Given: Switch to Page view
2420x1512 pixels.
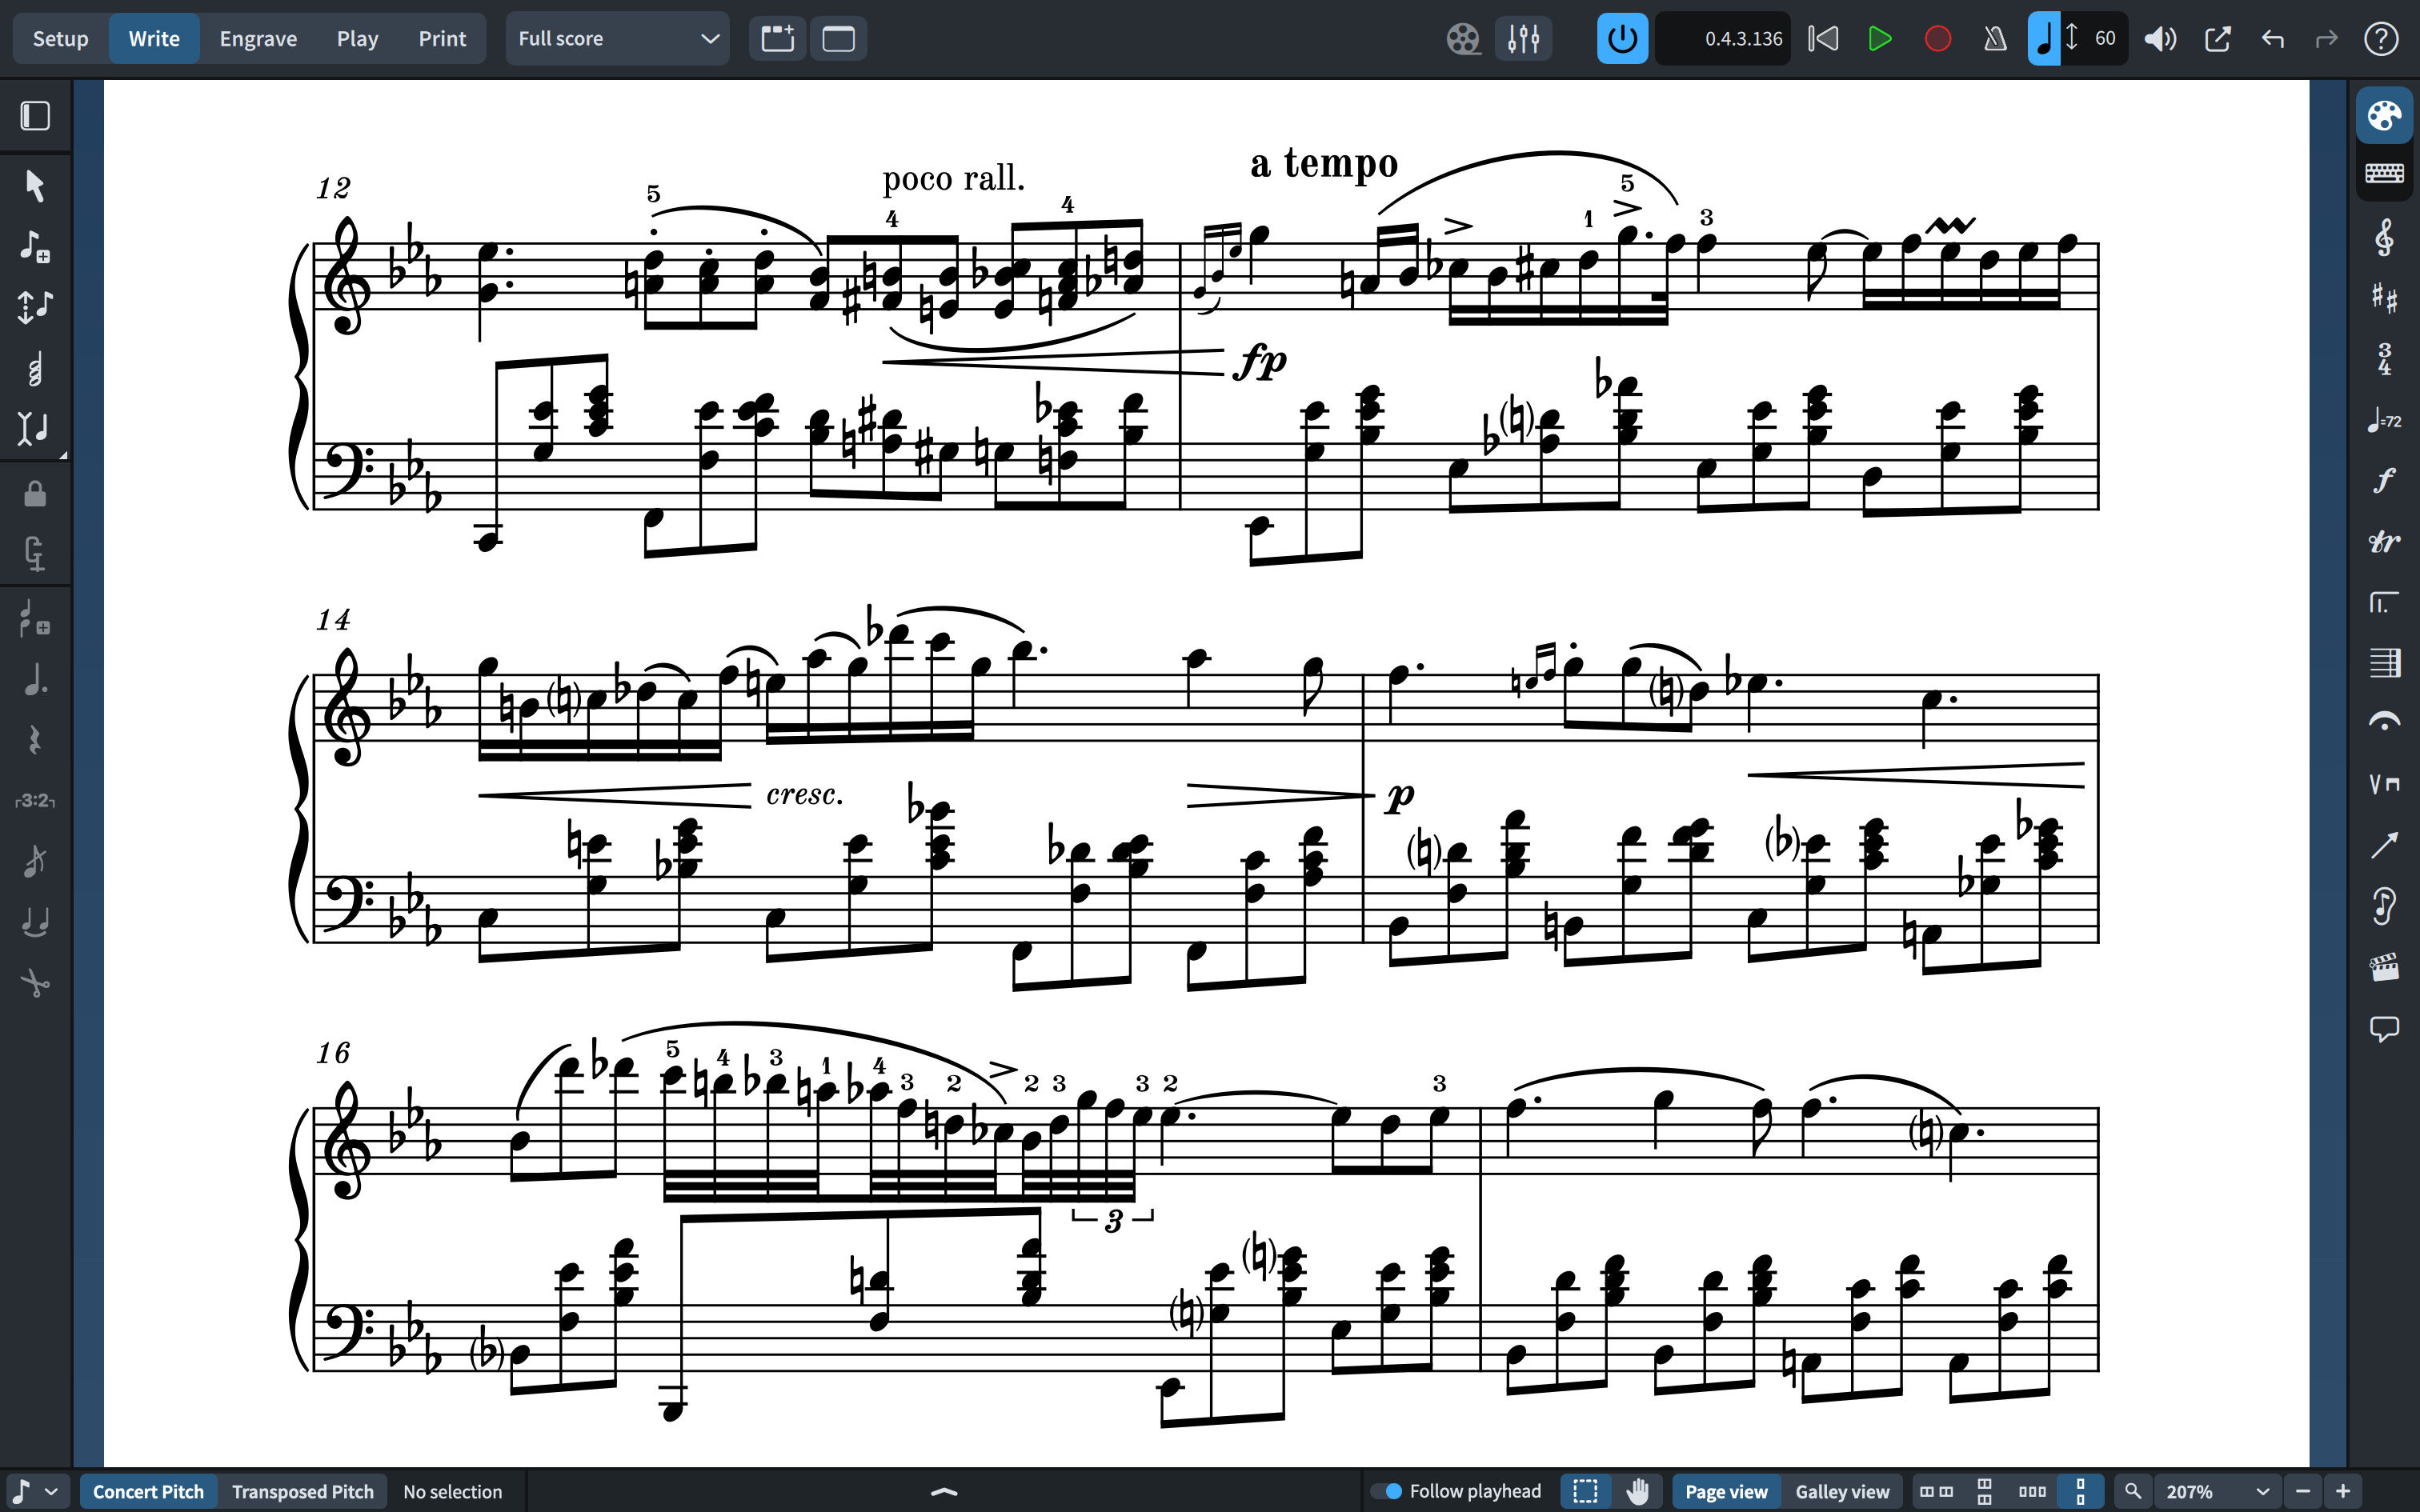Looking at the screenshot, I should [1726, 1491].
